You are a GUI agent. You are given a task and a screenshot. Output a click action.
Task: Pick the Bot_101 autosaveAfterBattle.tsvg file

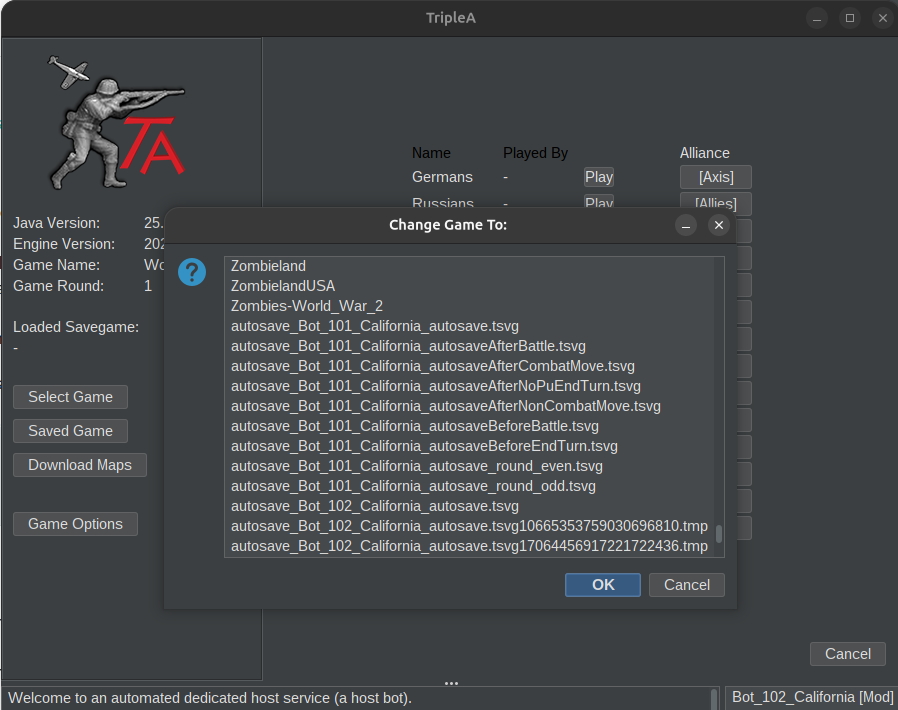pyautogui.click(x=470, y=346)
